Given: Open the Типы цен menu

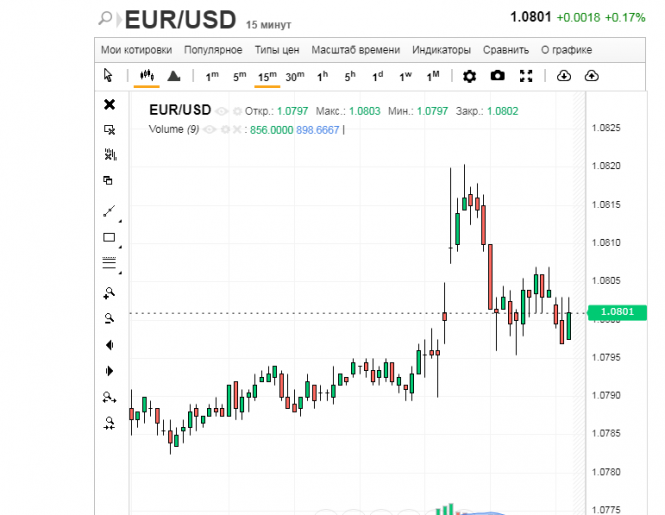Looking at the screenshot, I should pyautogui.click(x=277, y=50).
